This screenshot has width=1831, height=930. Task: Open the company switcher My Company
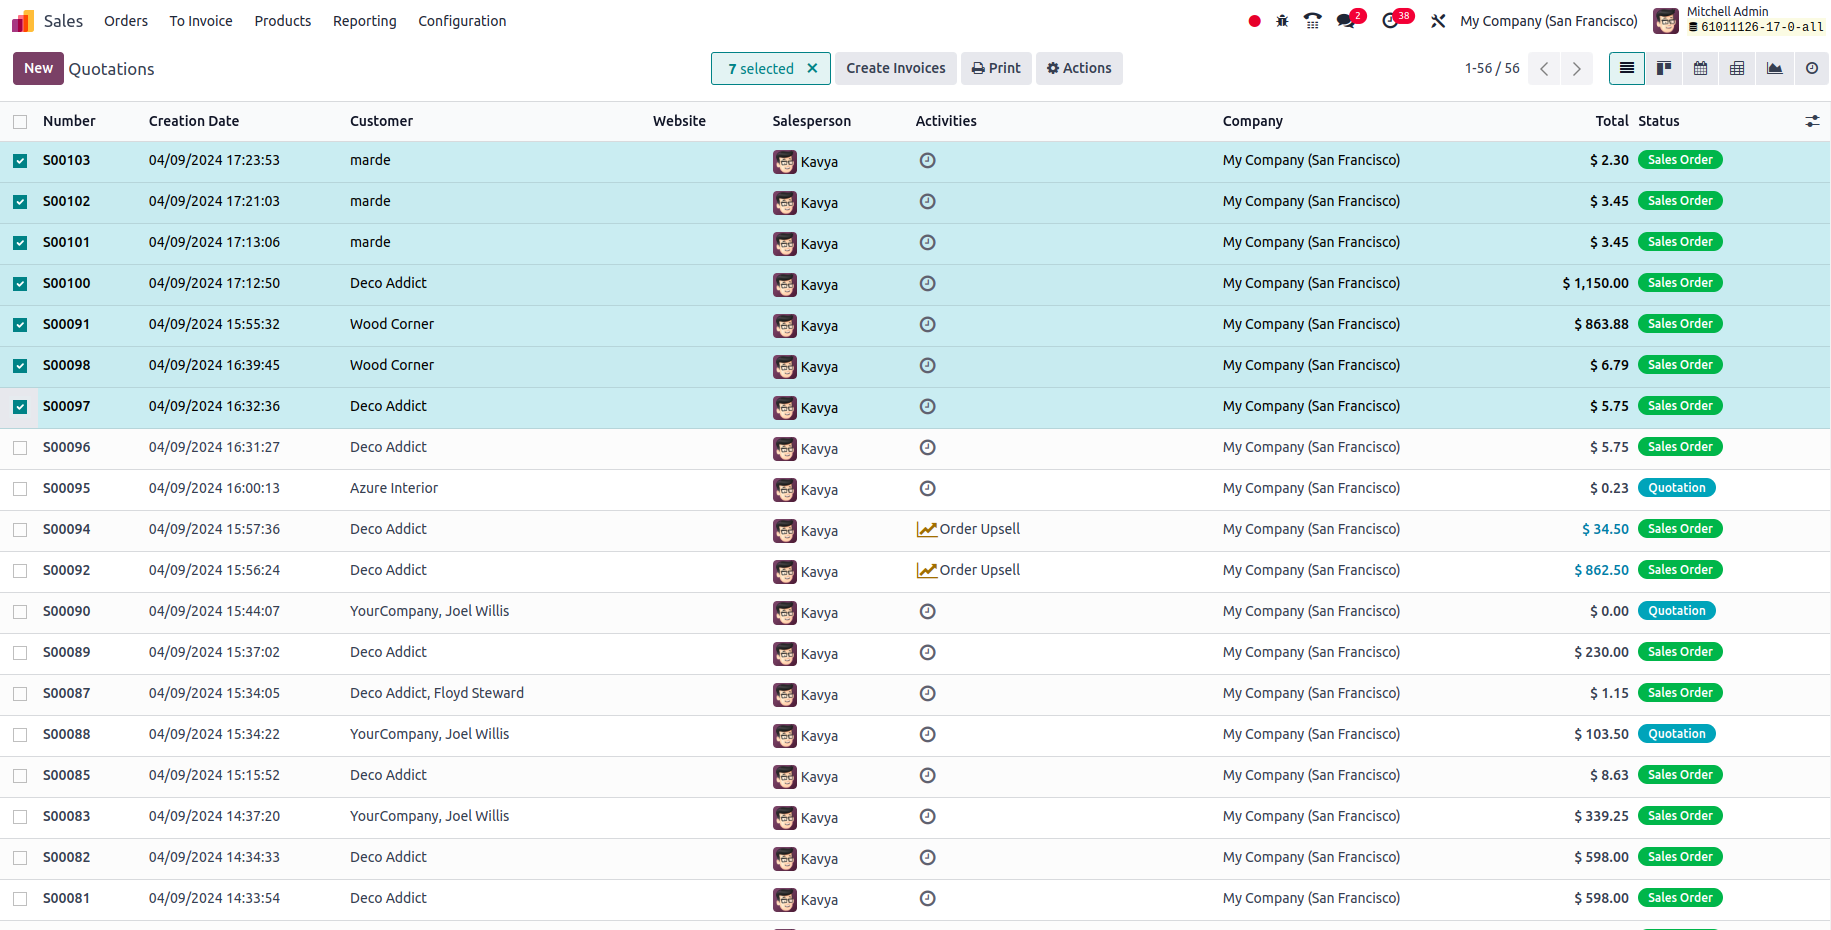(x=1548, y=21)
